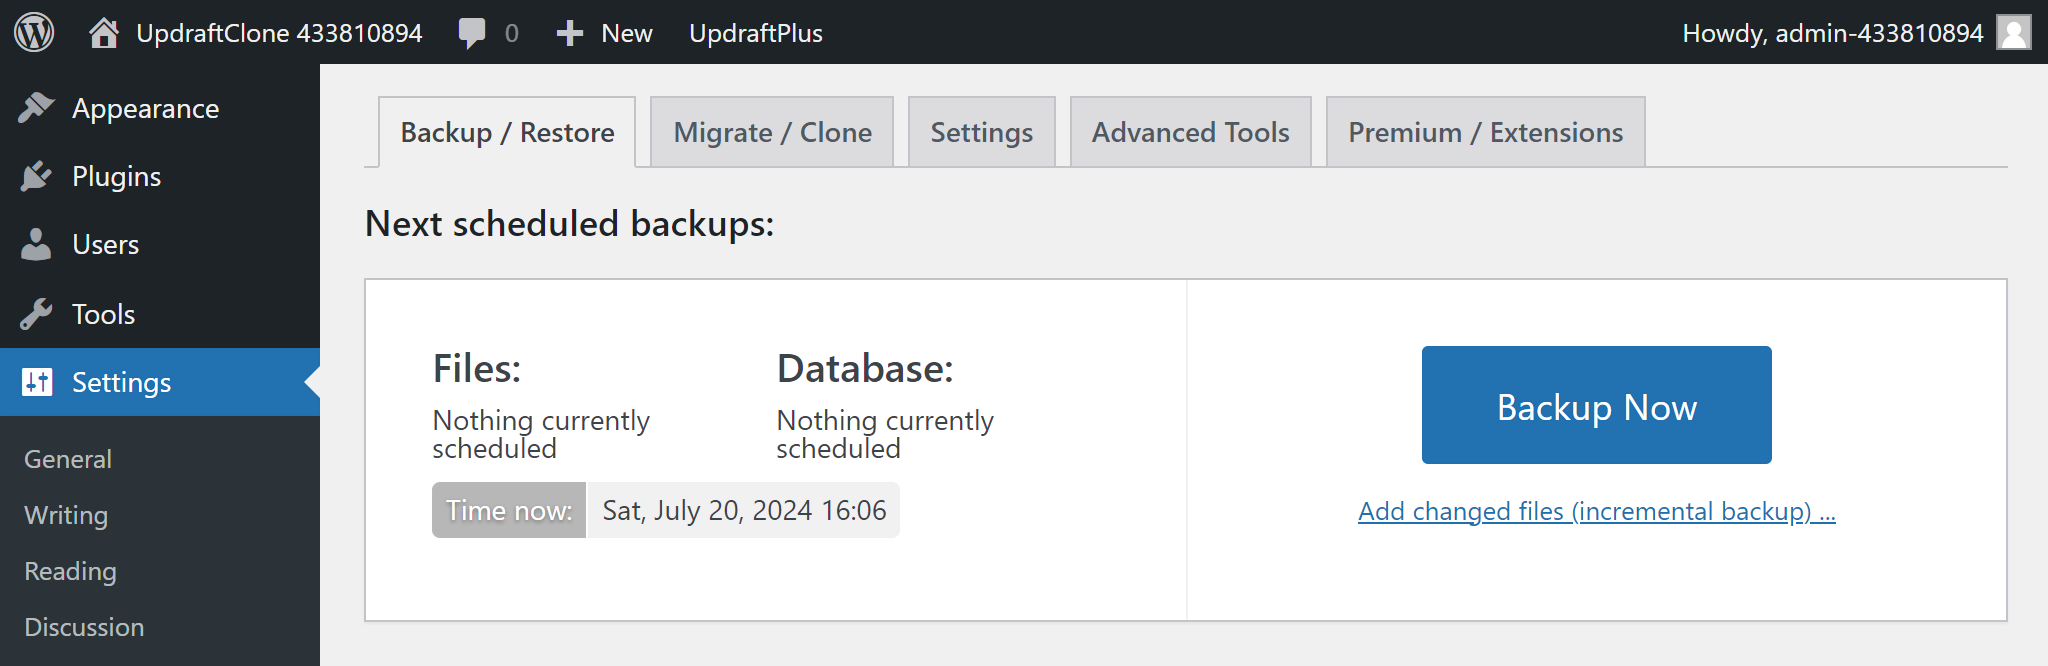Click the Settings sliders icon in sidebar
This screenshot has height=666, width=2048.
coord(37,382)
